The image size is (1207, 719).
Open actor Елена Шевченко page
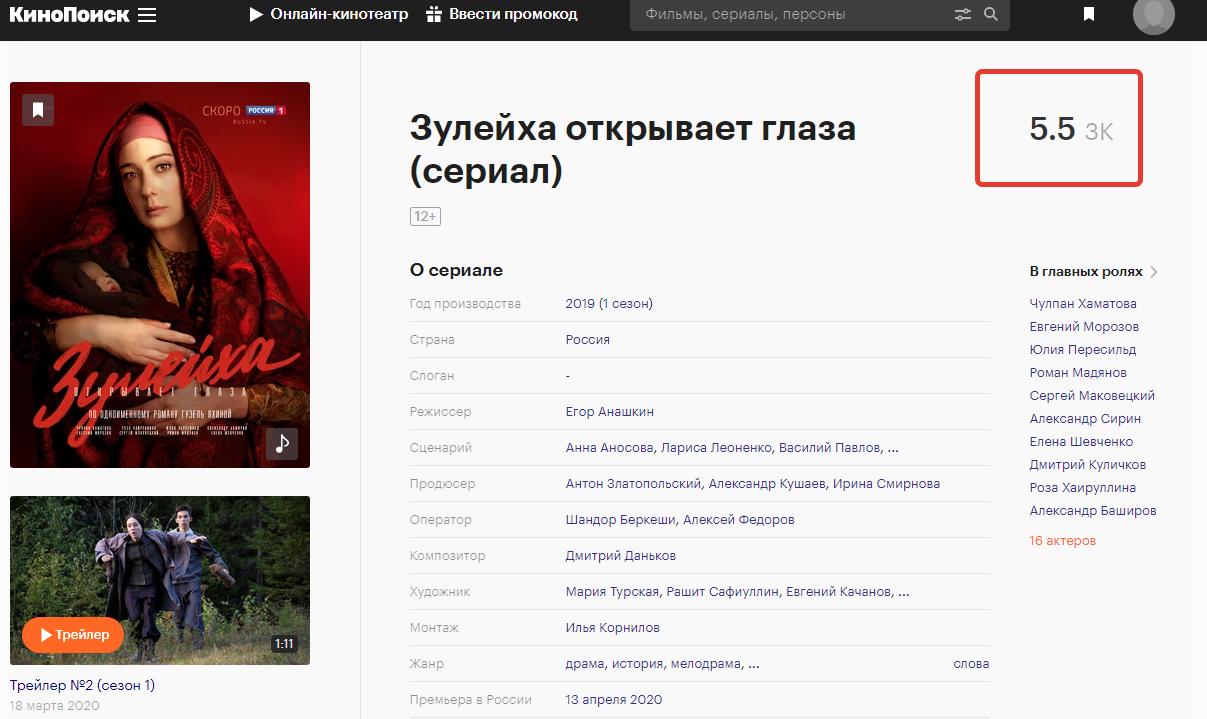click(x=1081, y=441)
